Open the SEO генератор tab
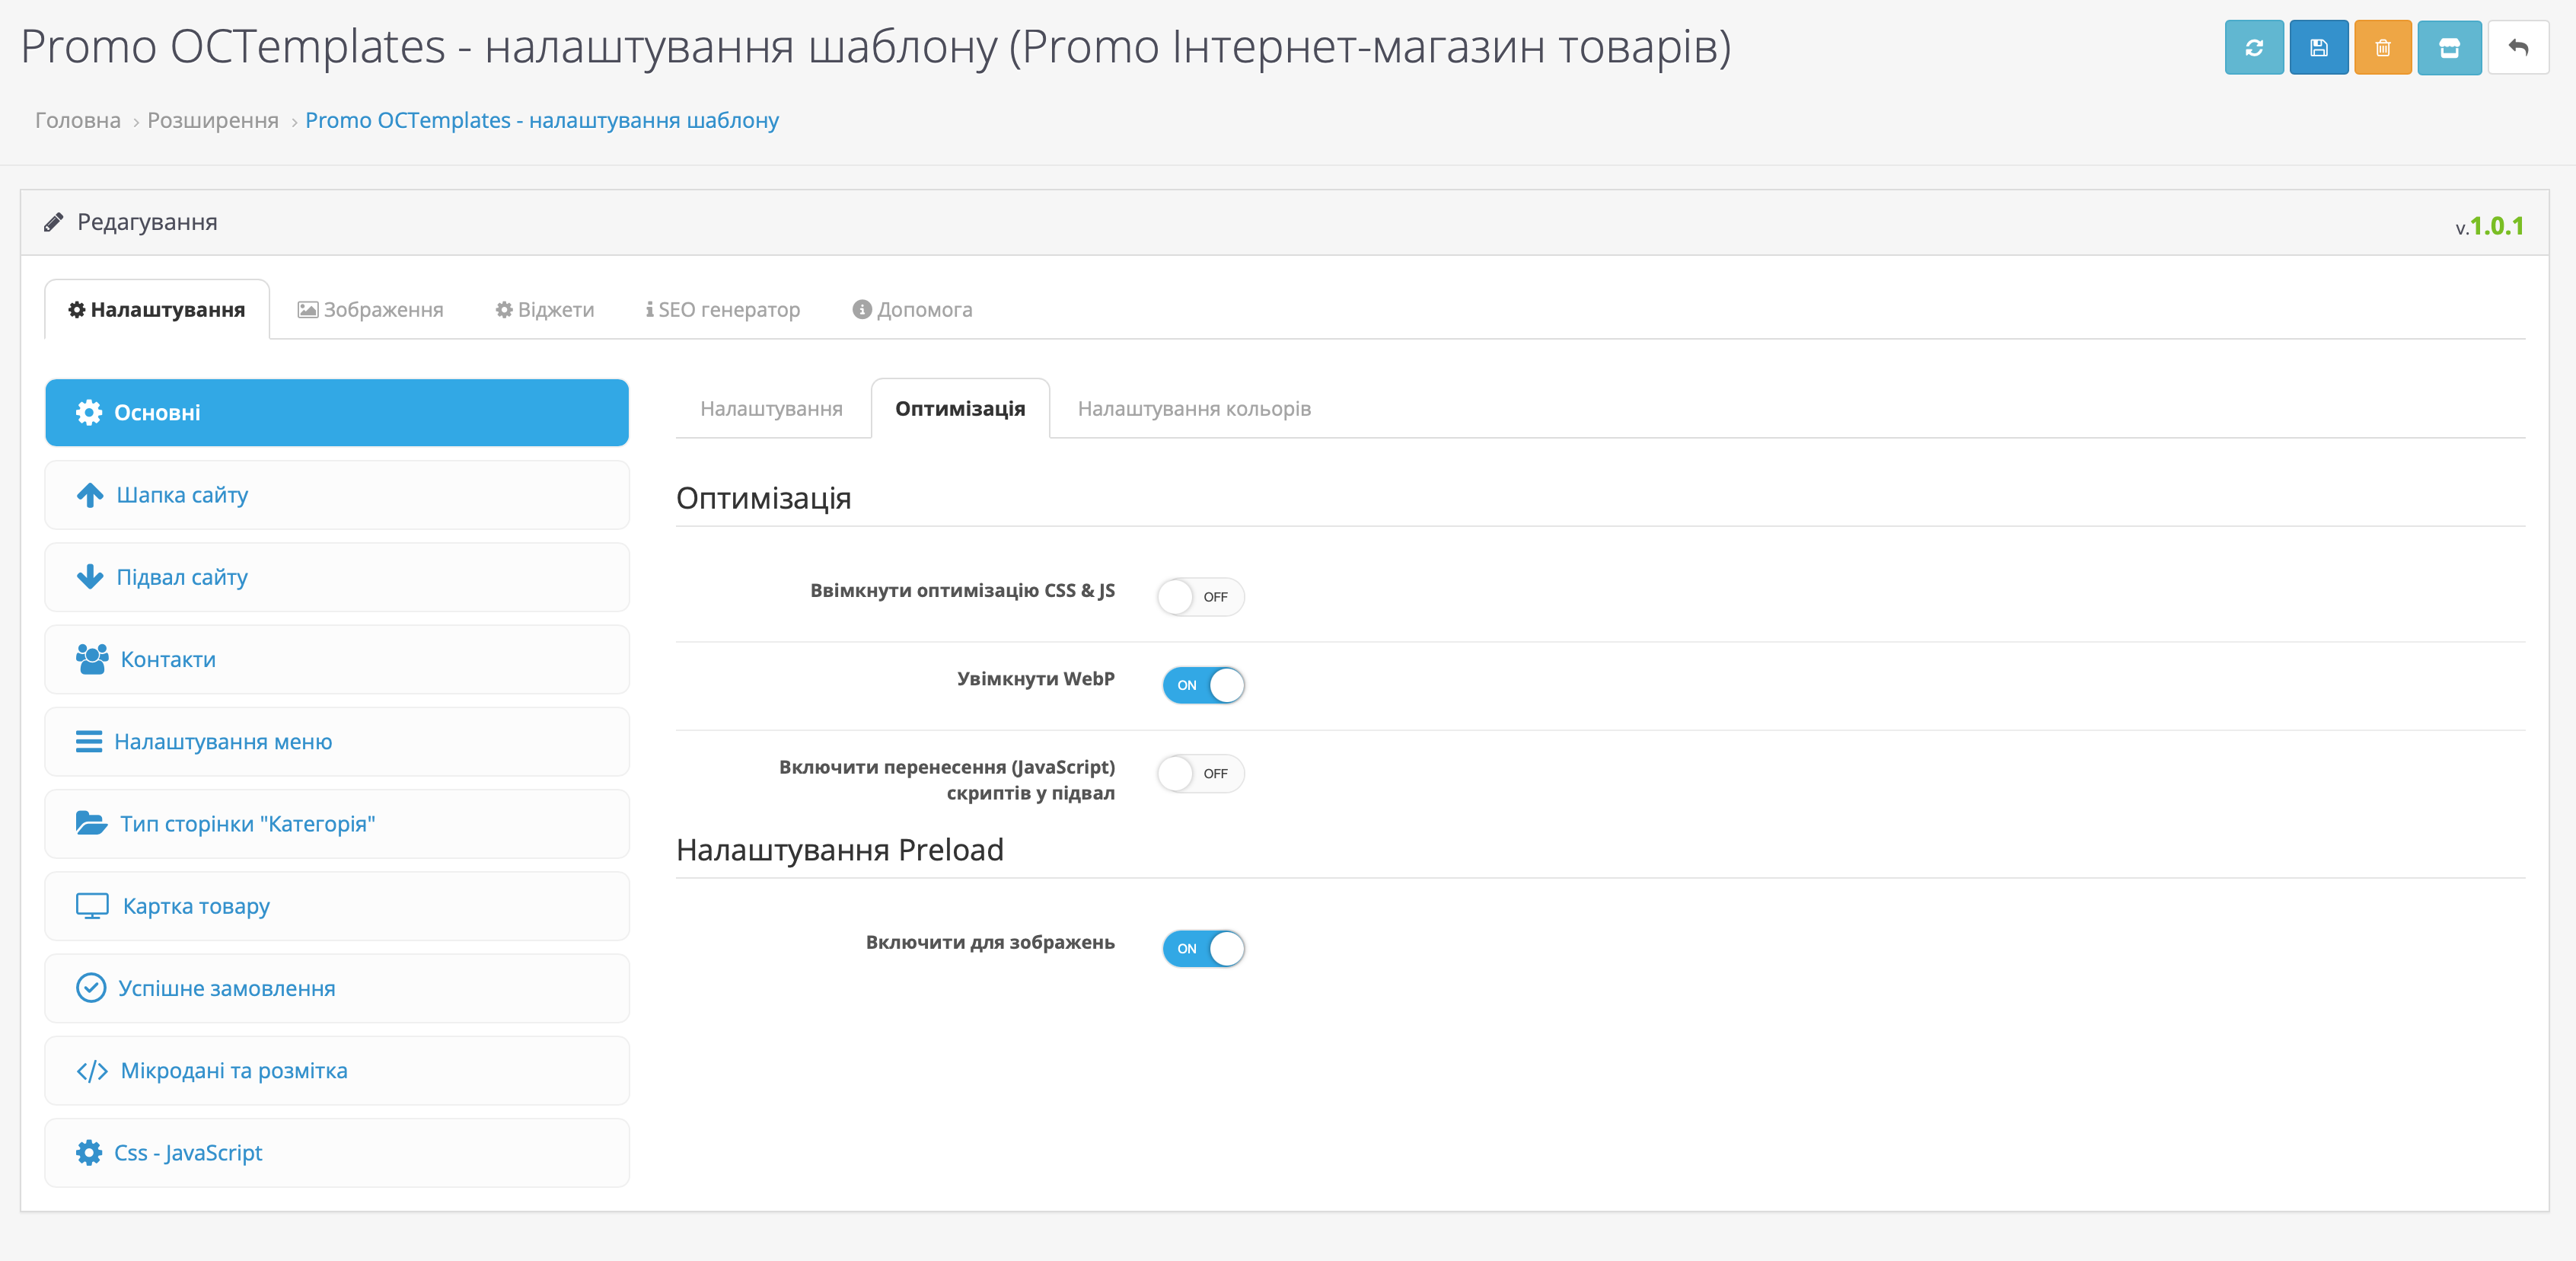2576x1261 pixels. pos(723,310)
